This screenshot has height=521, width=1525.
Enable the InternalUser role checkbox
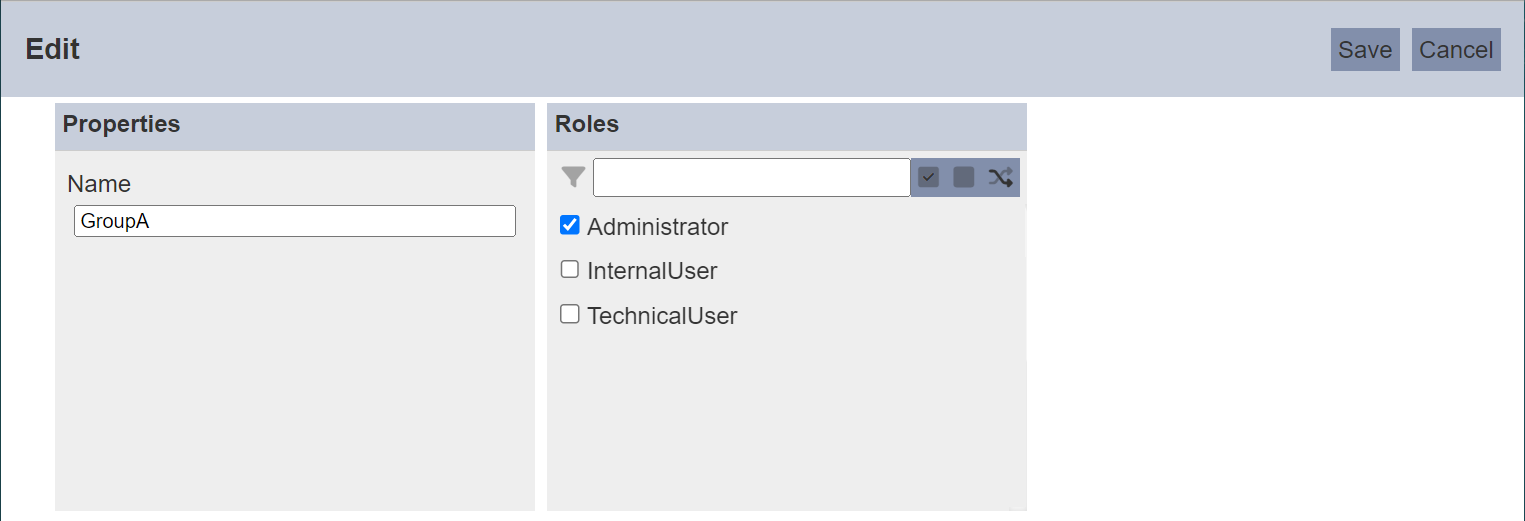click(x=570, y=269)
